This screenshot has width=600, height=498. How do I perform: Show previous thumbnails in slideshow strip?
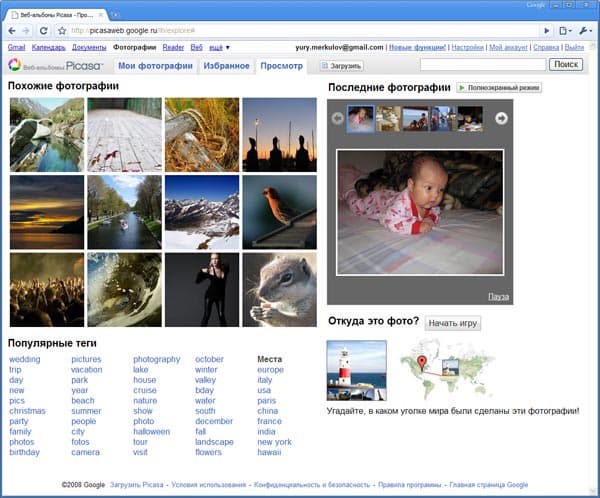coord(337,118)
